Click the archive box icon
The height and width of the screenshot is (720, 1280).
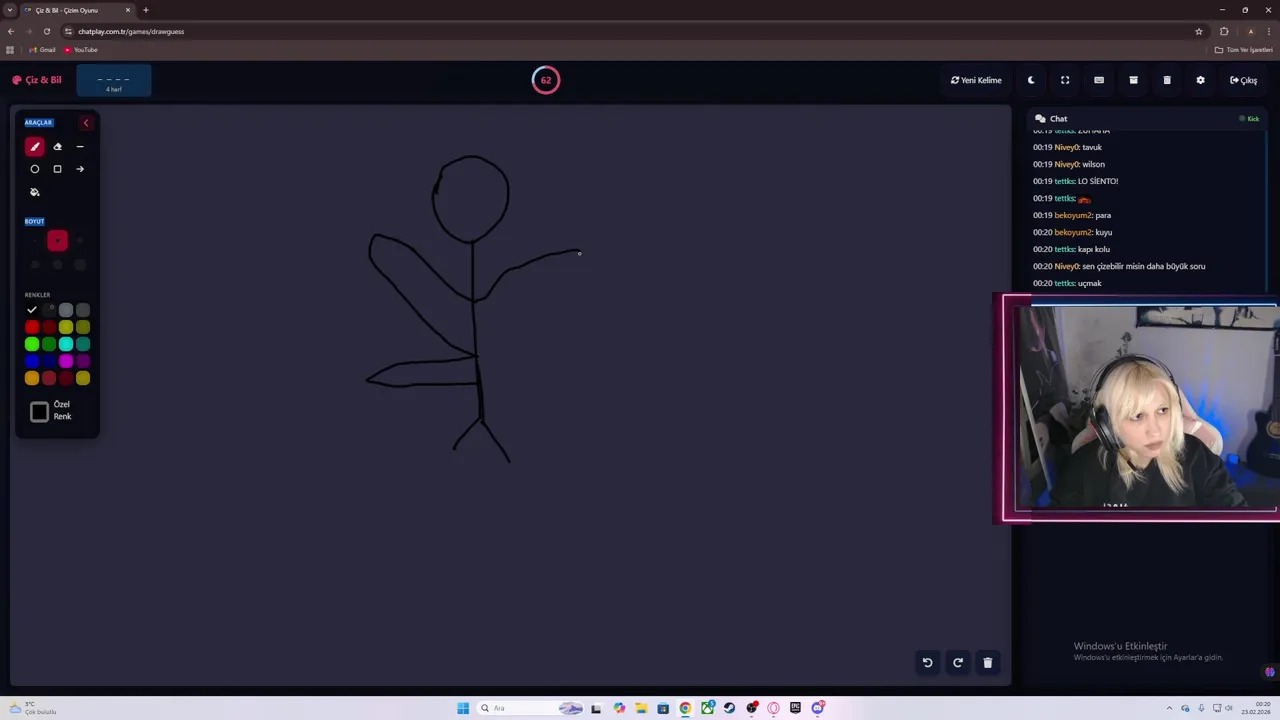[1133, 80]
